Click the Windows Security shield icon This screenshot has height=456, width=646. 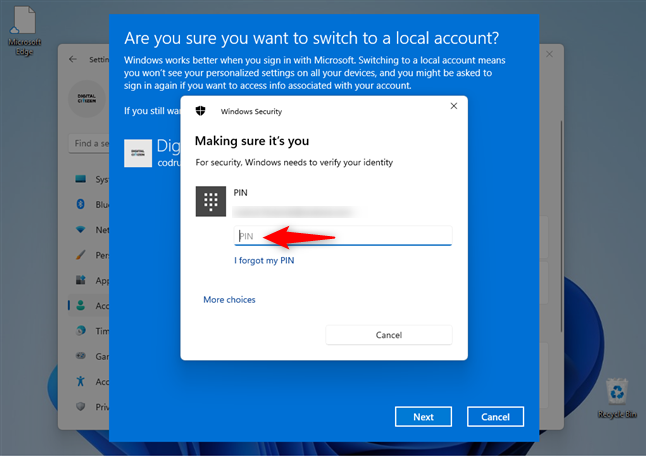[x=201, y=111]
